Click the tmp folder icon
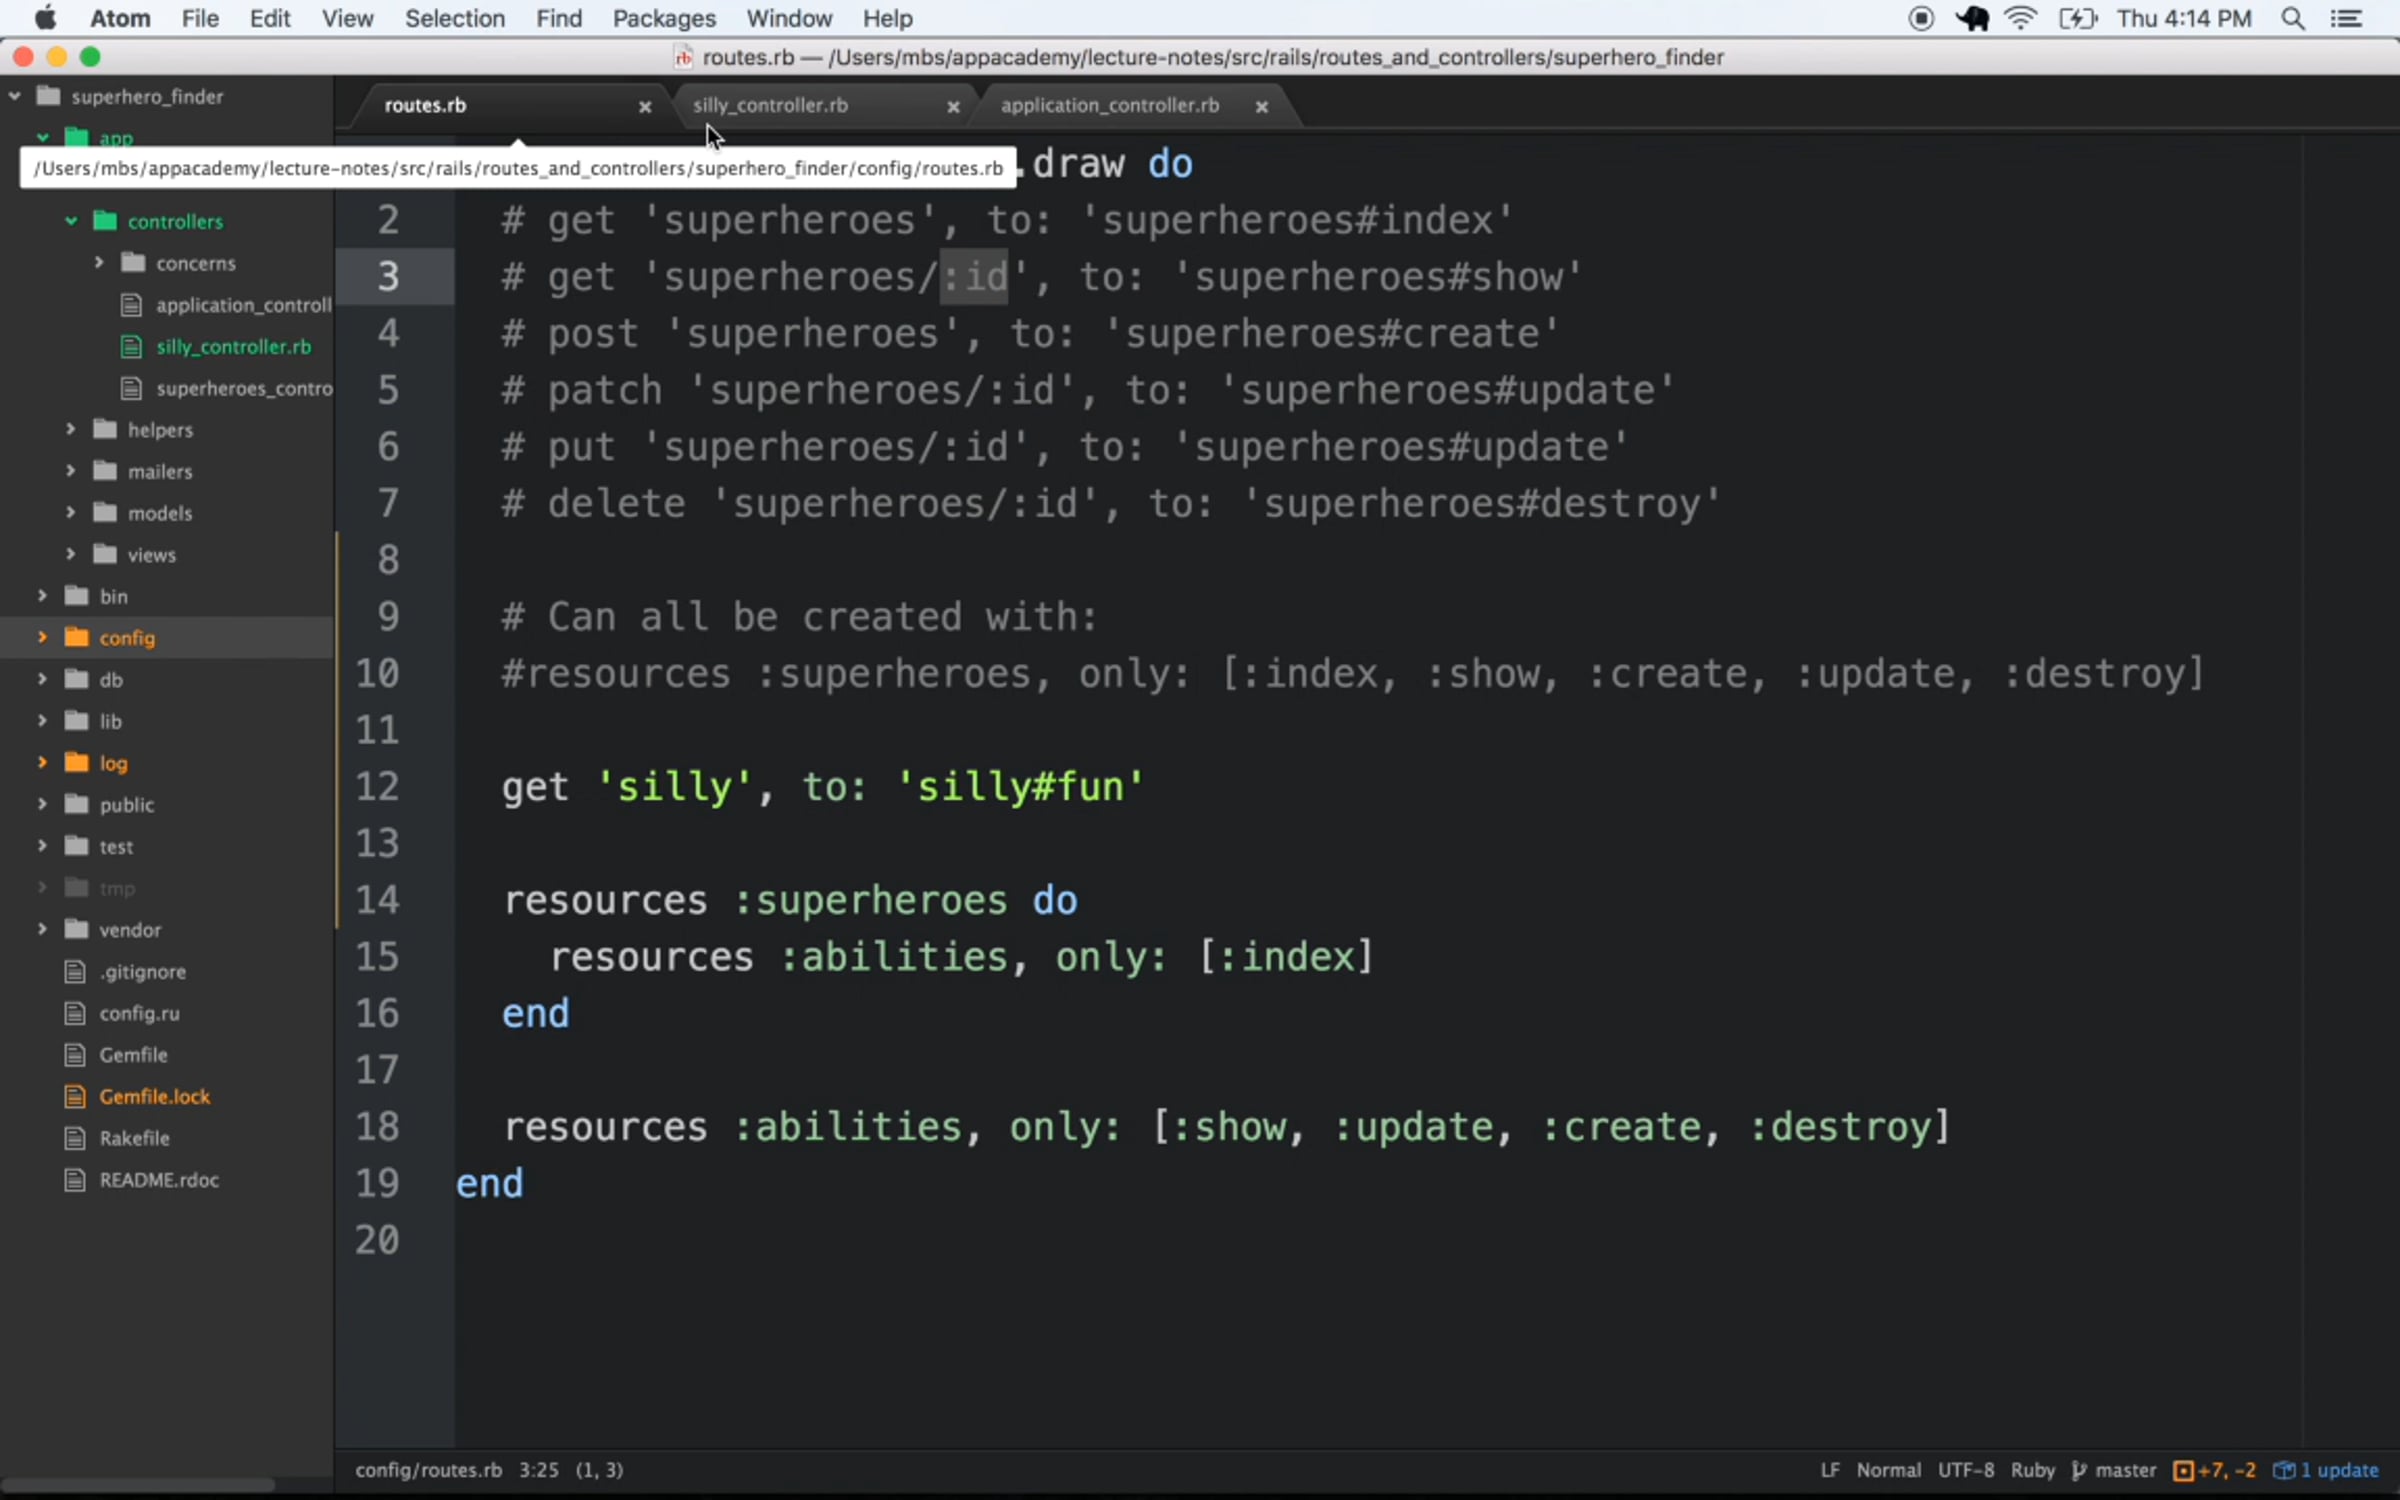This screenshot has height=1500, width=2400. pos(76,887)
